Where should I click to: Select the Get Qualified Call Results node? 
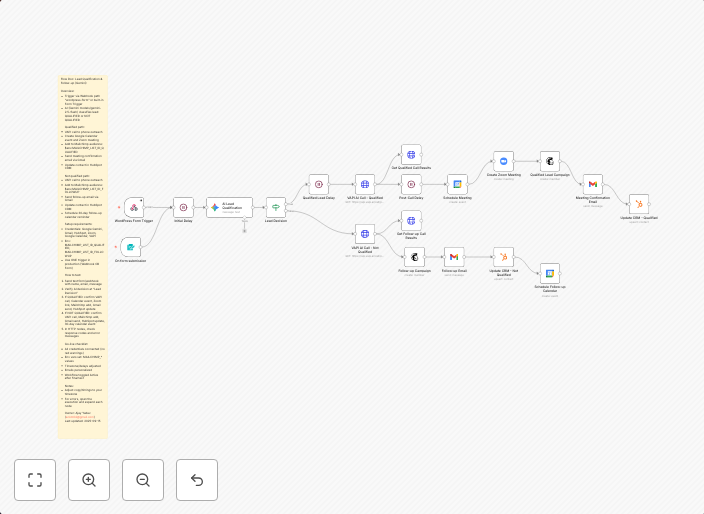point(411,154)
